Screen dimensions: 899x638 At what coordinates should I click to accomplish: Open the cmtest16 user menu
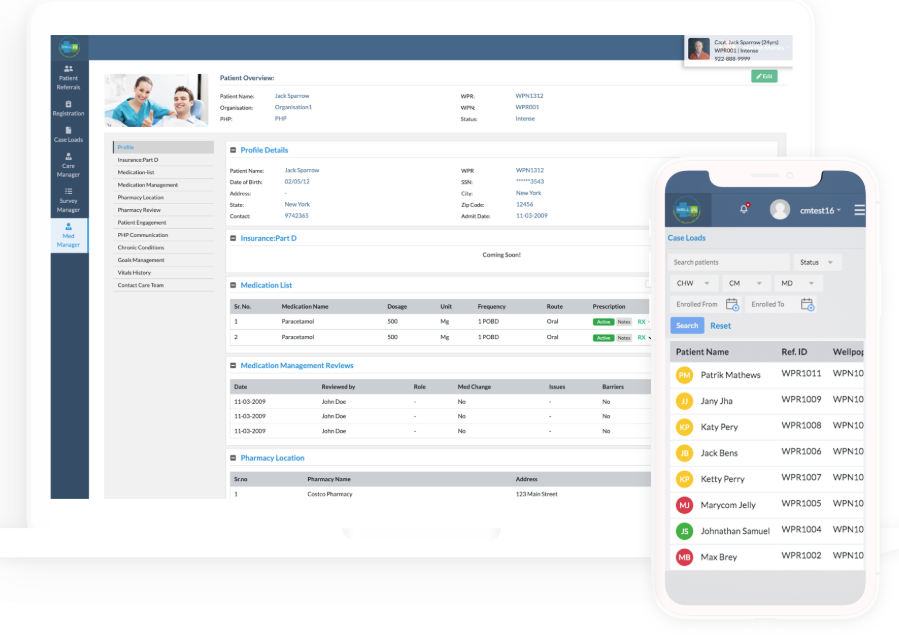806,210
